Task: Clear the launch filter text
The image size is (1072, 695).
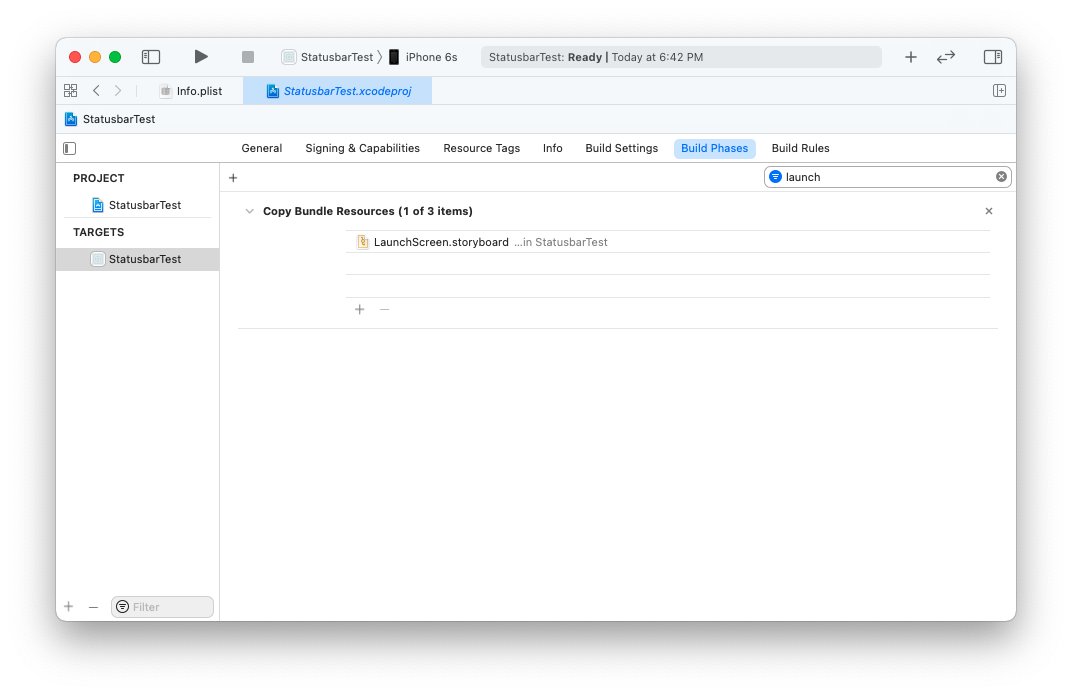Action: click(x=1001, y=177)
